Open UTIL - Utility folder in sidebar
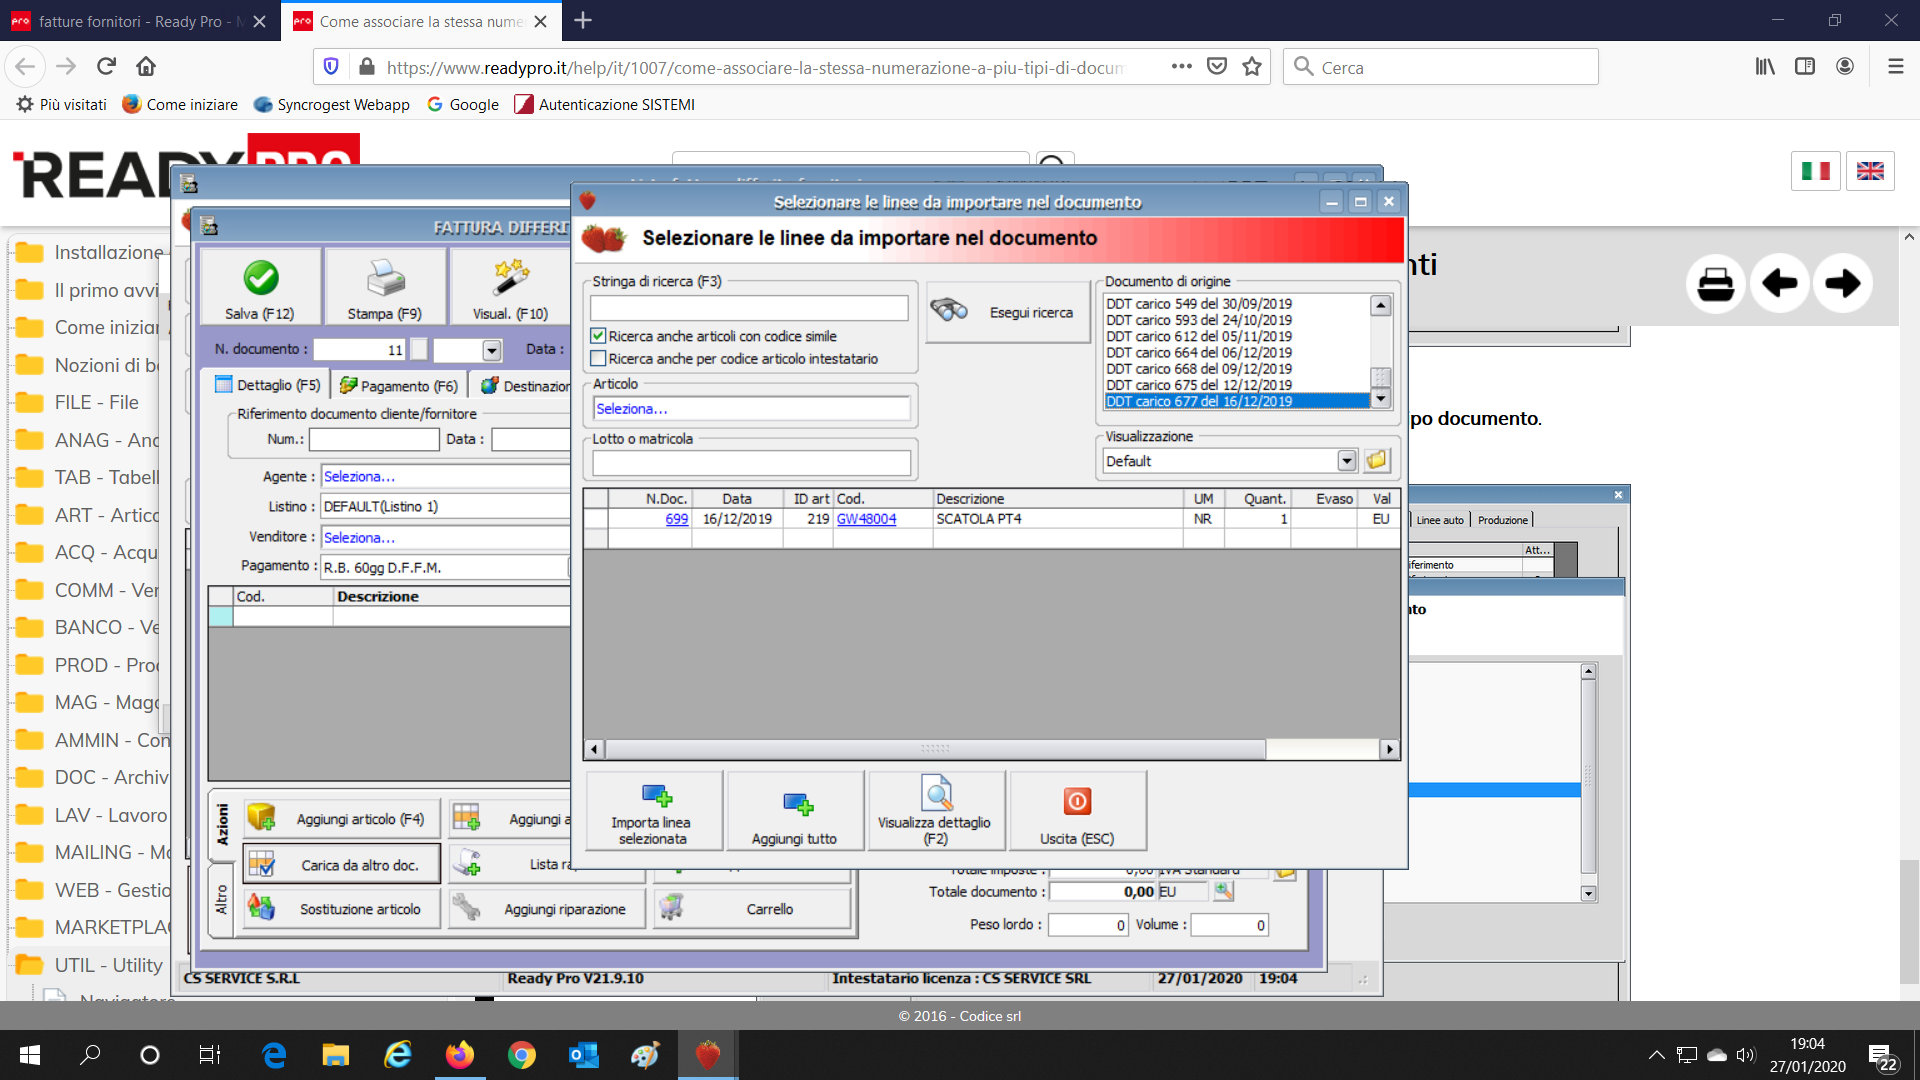The image size is (1920, 1080). pyautogui.click(x=89, y=965)
